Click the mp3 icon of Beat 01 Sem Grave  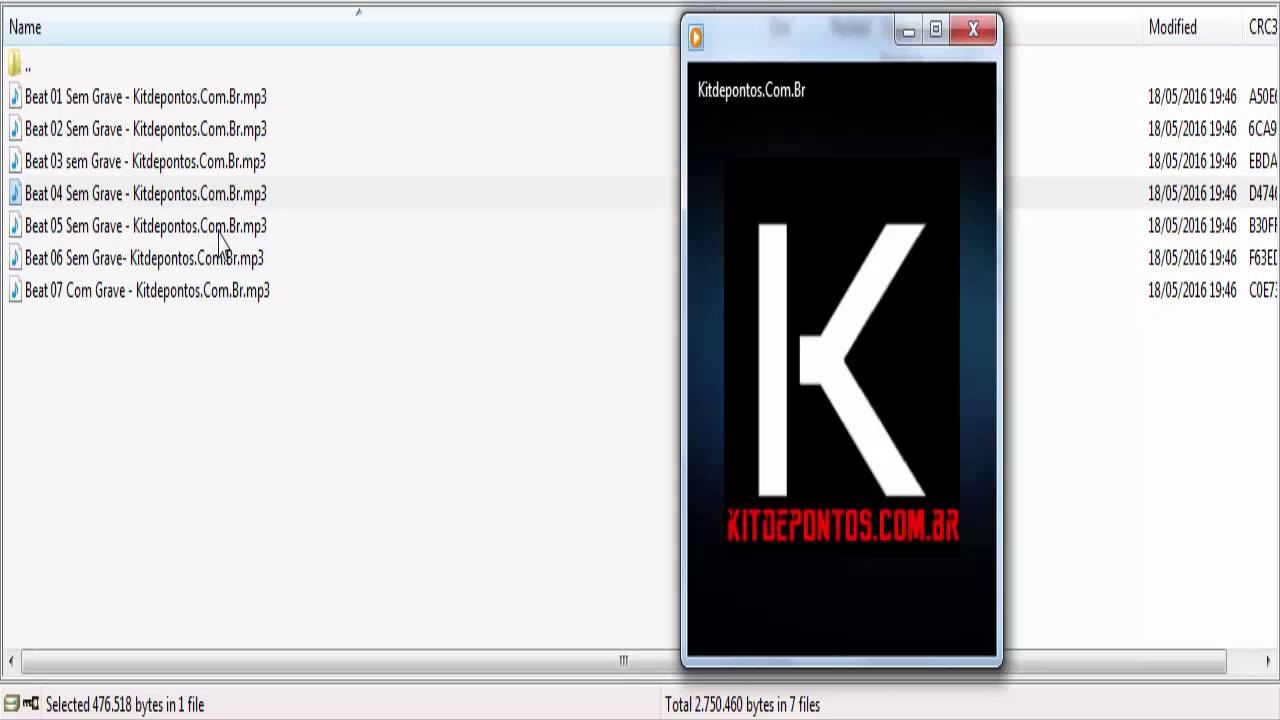point(15,97)
